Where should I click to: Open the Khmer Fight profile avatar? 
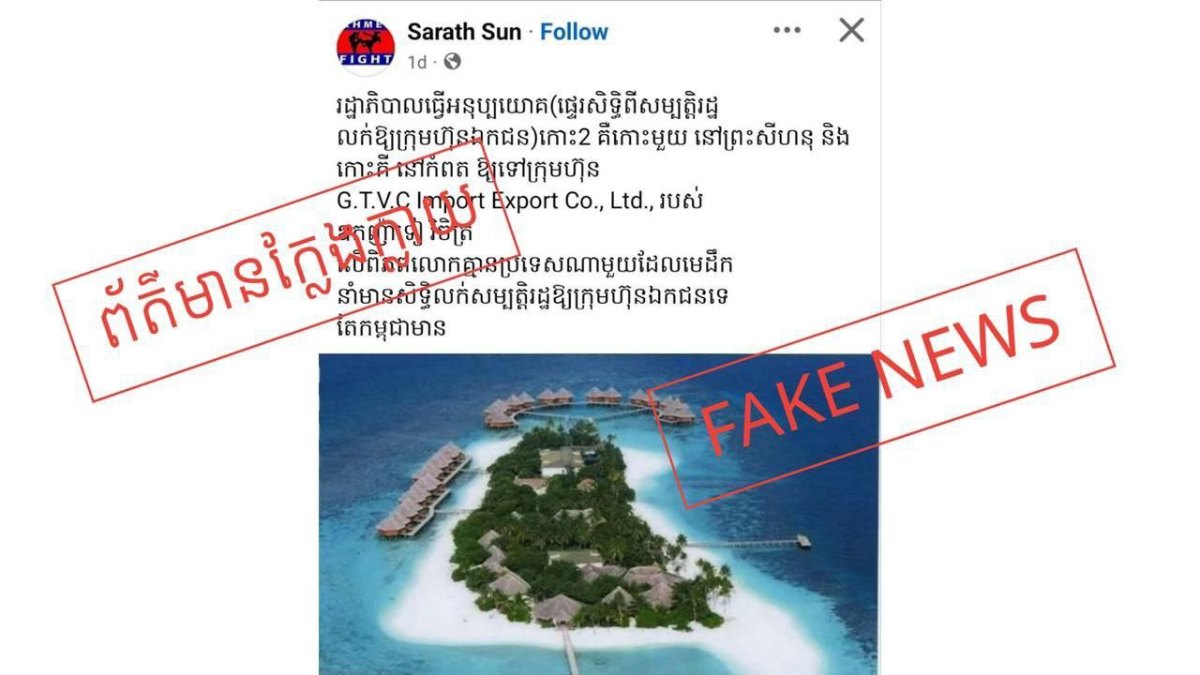click(365, 45)
